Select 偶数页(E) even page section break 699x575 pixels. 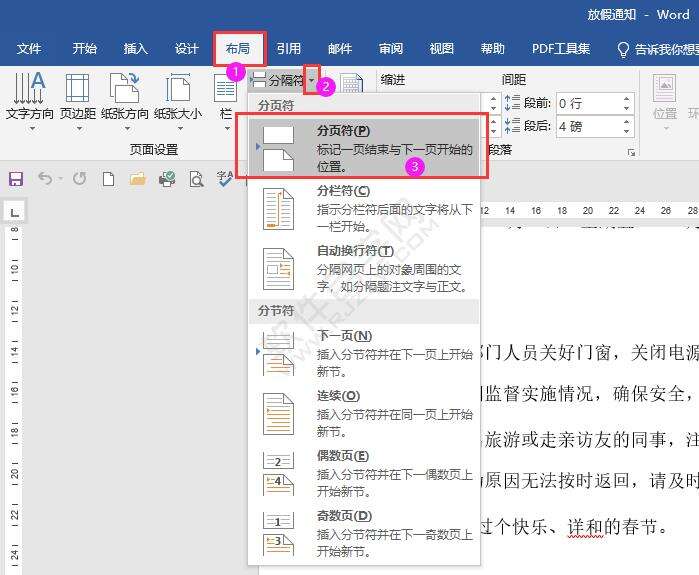[x=363, y=473]
